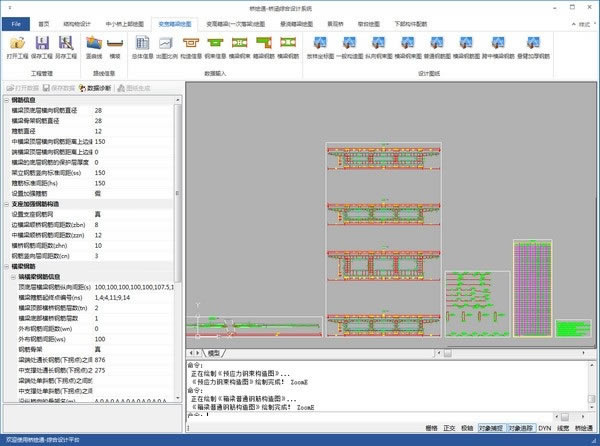Select the 模型 (Model) tab below the drawing
This screenshot has width=600, height=446.
213,352
